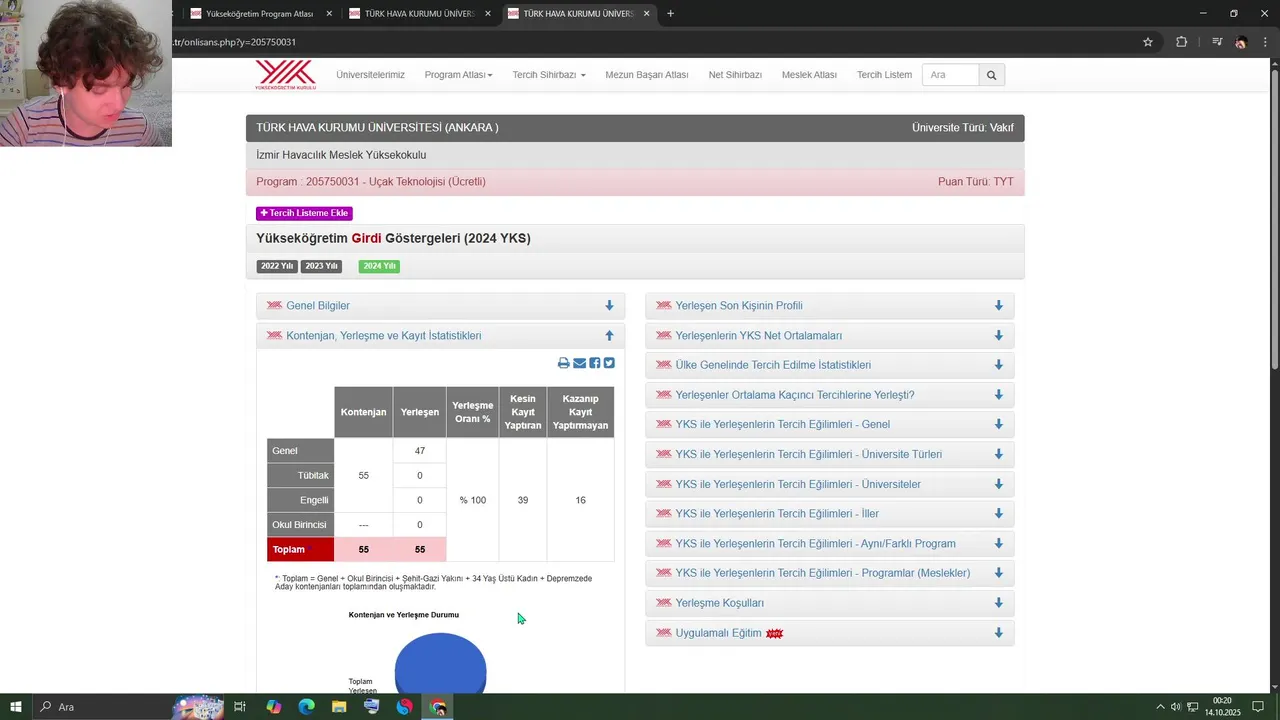Click the Windows taskbar Ara search box
This screenshot has height=720, width=1280.
coord(100,707)
